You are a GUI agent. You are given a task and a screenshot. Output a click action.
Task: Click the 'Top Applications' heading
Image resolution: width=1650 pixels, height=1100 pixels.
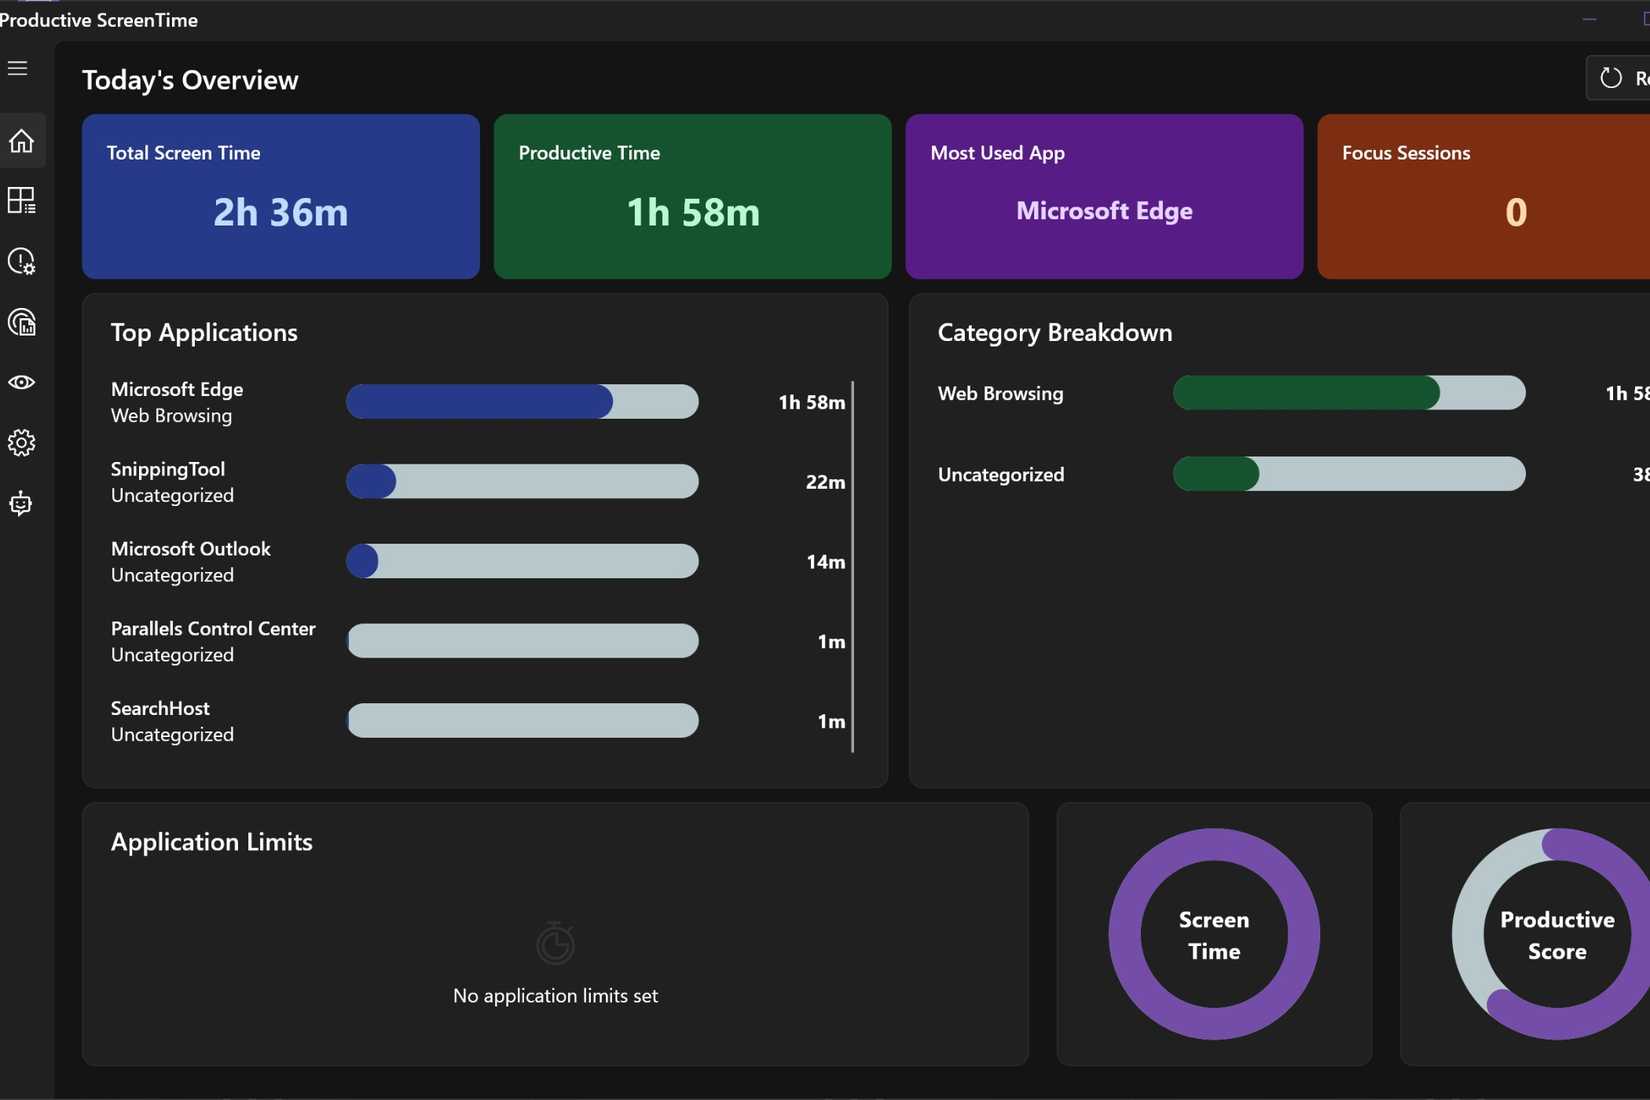point(204,332)
